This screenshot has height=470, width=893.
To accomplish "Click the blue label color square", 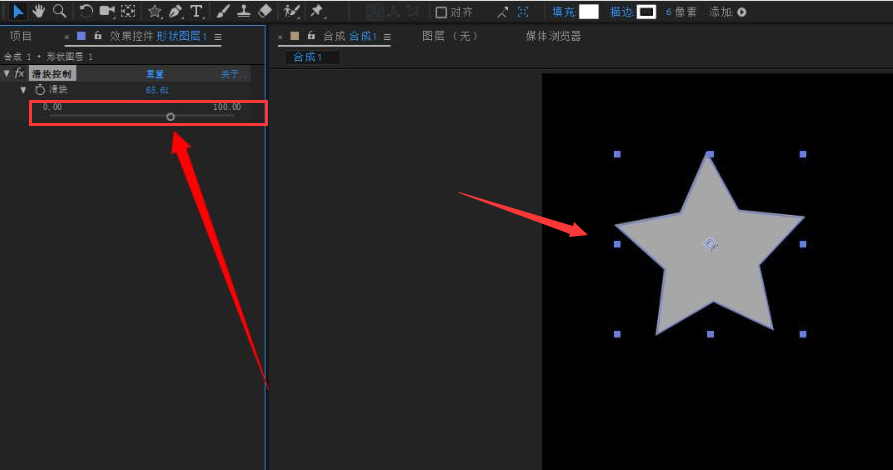I will pos(81,36).
